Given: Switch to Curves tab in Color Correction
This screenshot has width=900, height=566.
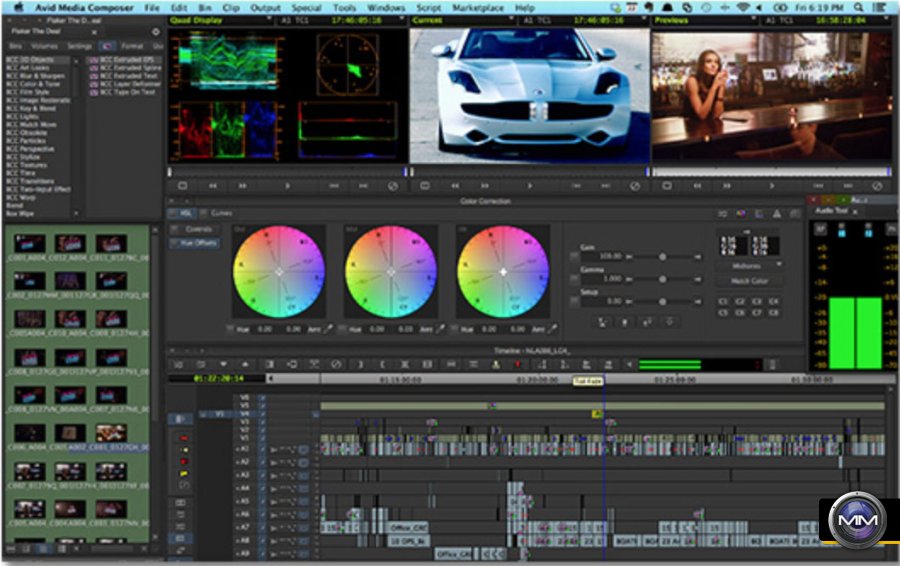Looking at the screenshot, I should [x=216, y=213].
